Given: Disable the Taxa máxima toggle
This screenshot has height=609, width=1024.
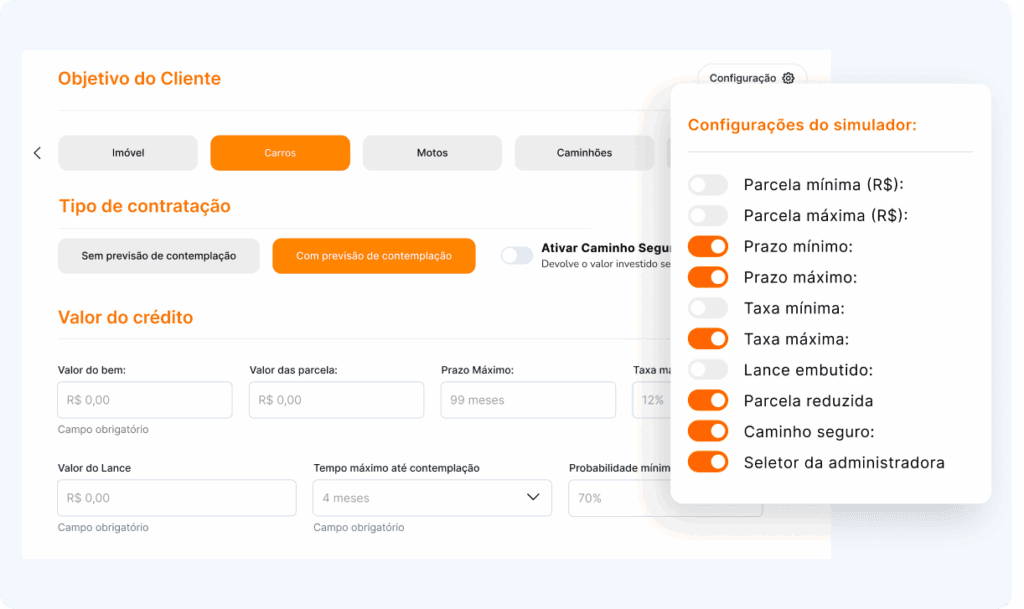Looking at the screenshot, I should 708,339.
